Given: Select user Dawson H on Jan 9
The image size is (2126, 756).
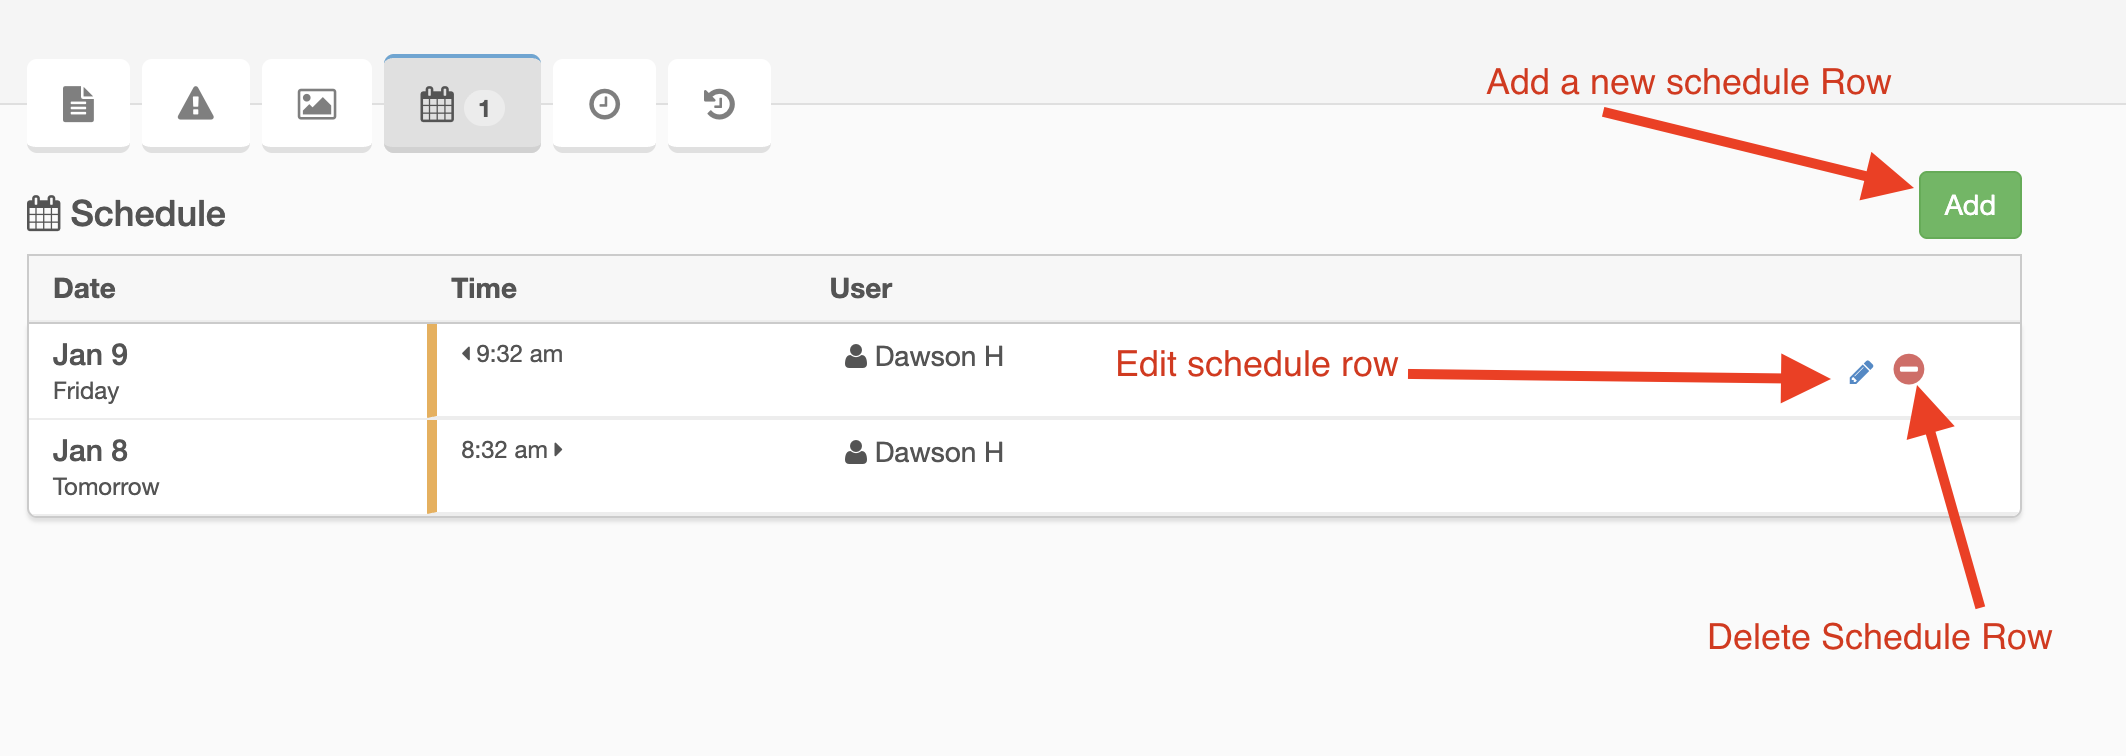Looking at the screenshot, I should (924, 357).
